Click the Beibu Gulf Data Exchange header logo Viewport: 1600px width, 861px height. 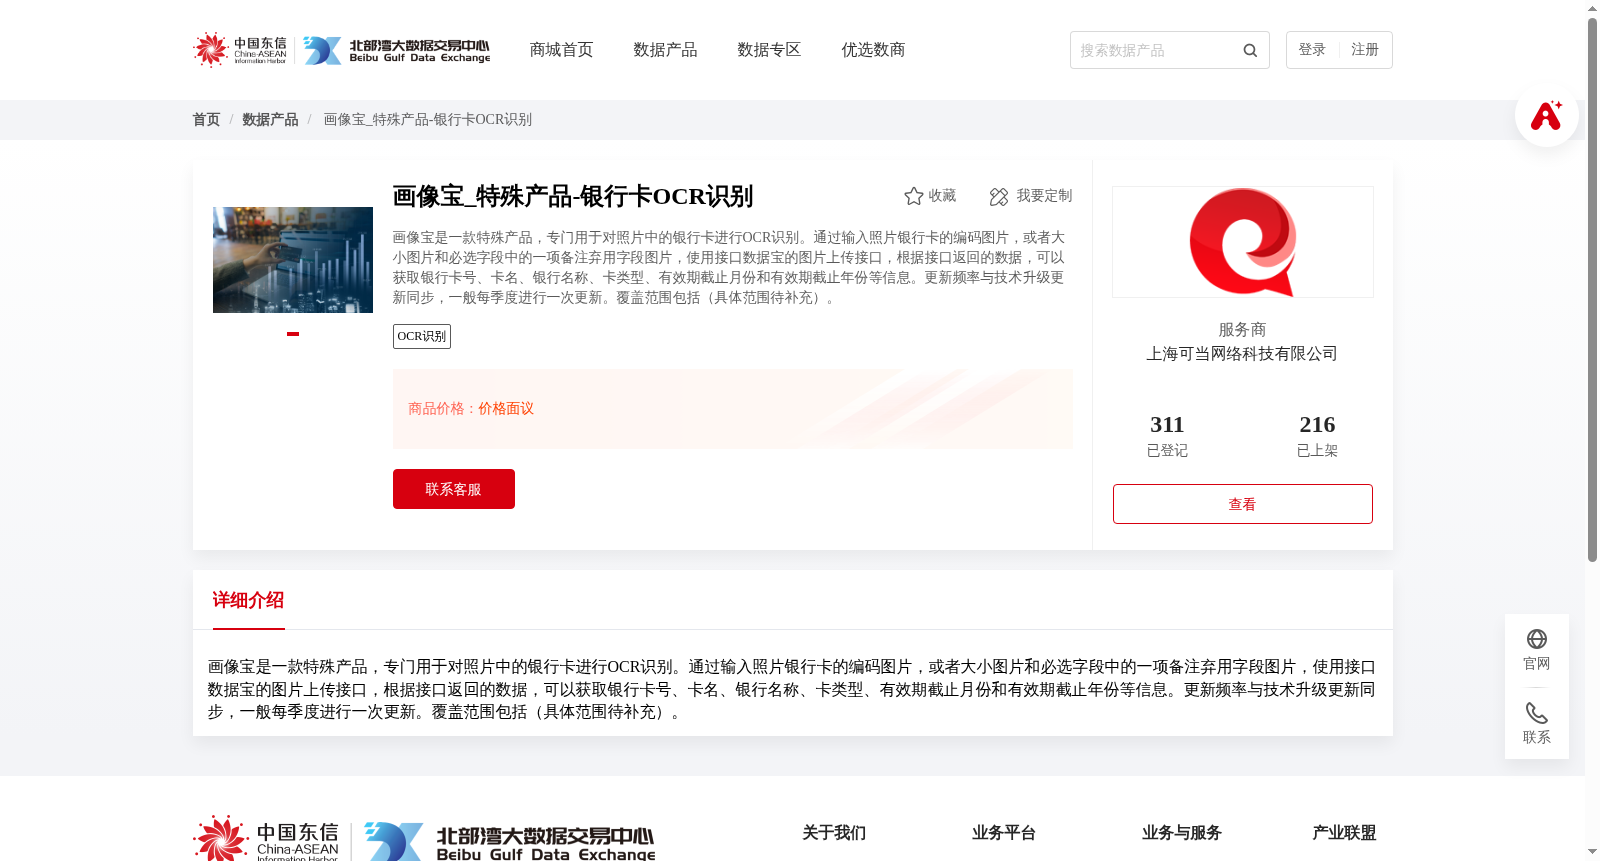coord(397,50)
